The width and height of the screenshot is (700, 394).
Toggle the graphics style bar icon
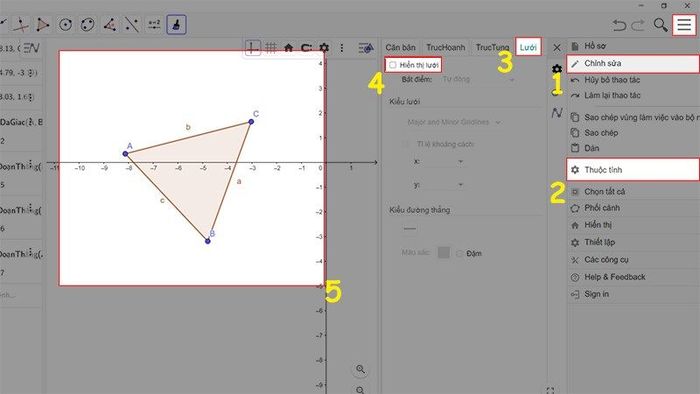pyautogui.click(x=366, y=48)
